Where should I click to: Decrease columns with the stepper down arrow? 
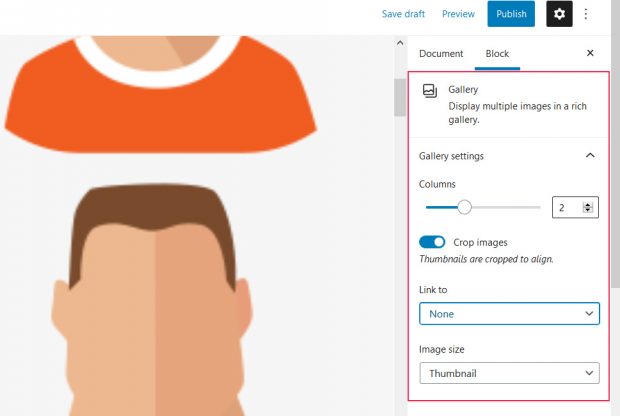coord(588,212)
